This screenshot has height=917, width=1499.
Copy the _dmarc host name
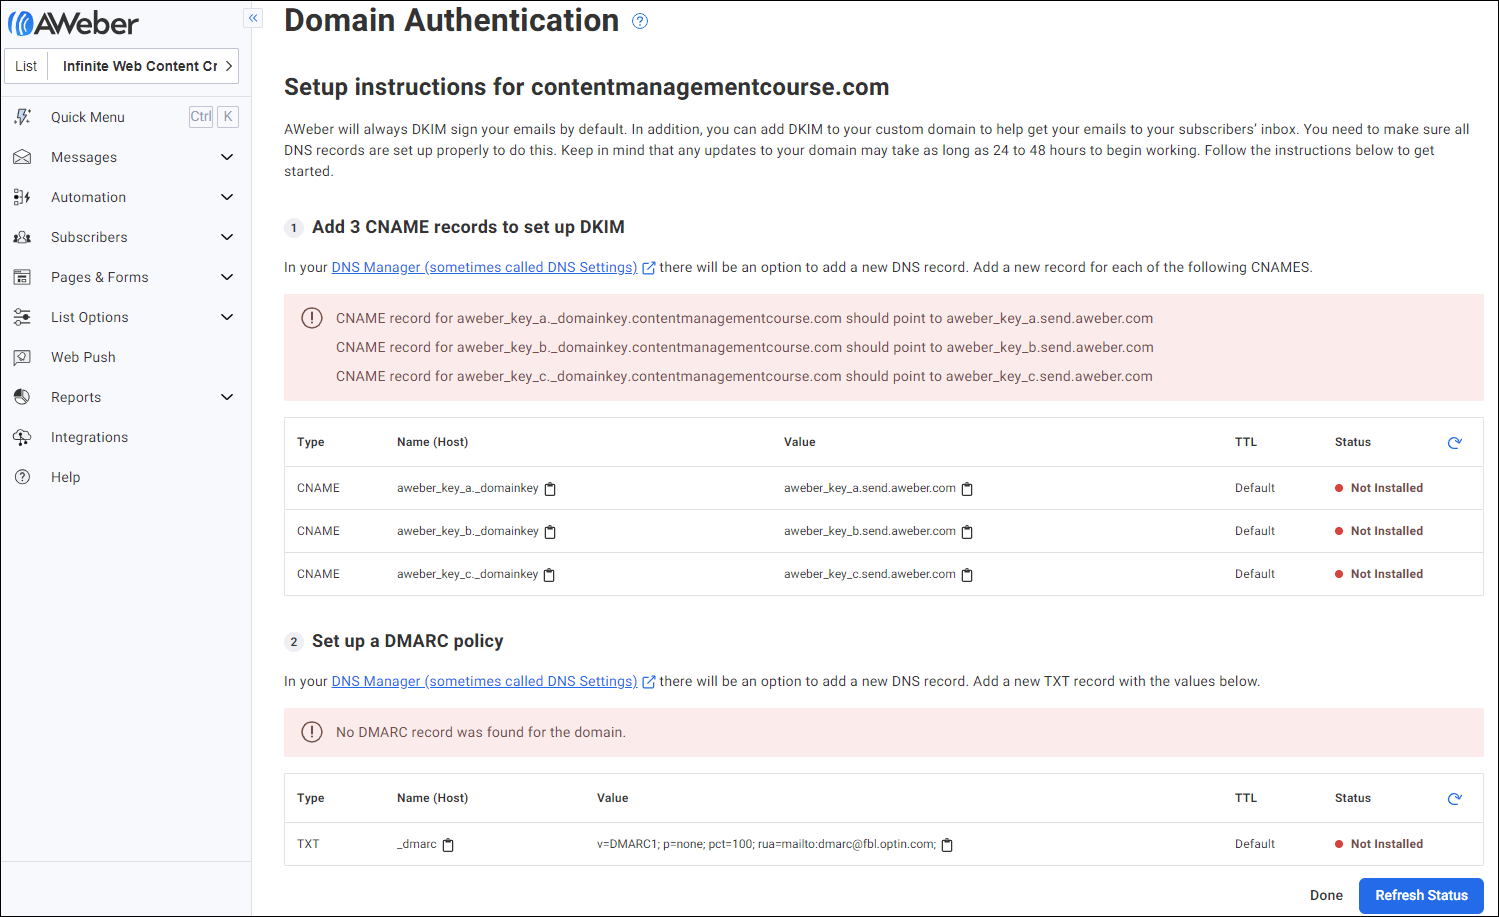tap(448, 845)
